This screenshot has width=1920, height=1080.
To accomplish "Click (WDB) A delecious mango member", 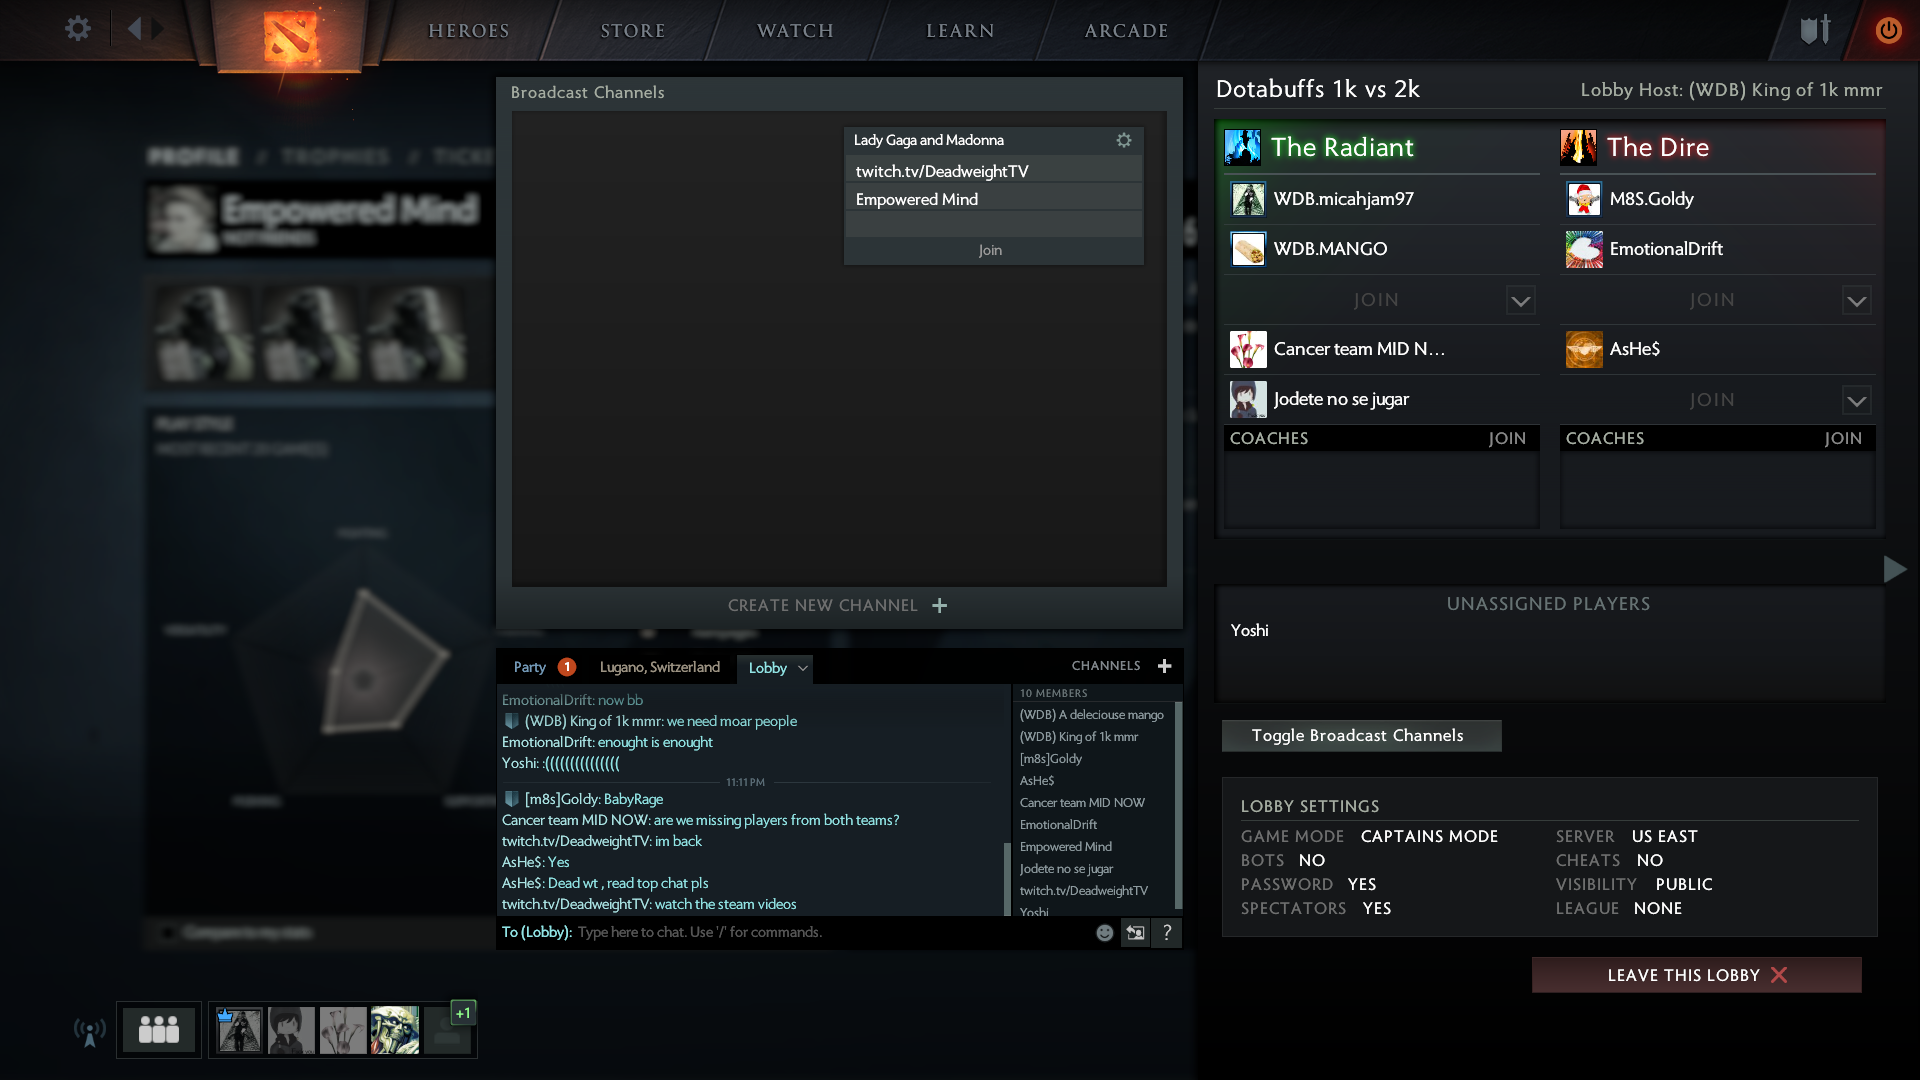I will [1091, 715].
